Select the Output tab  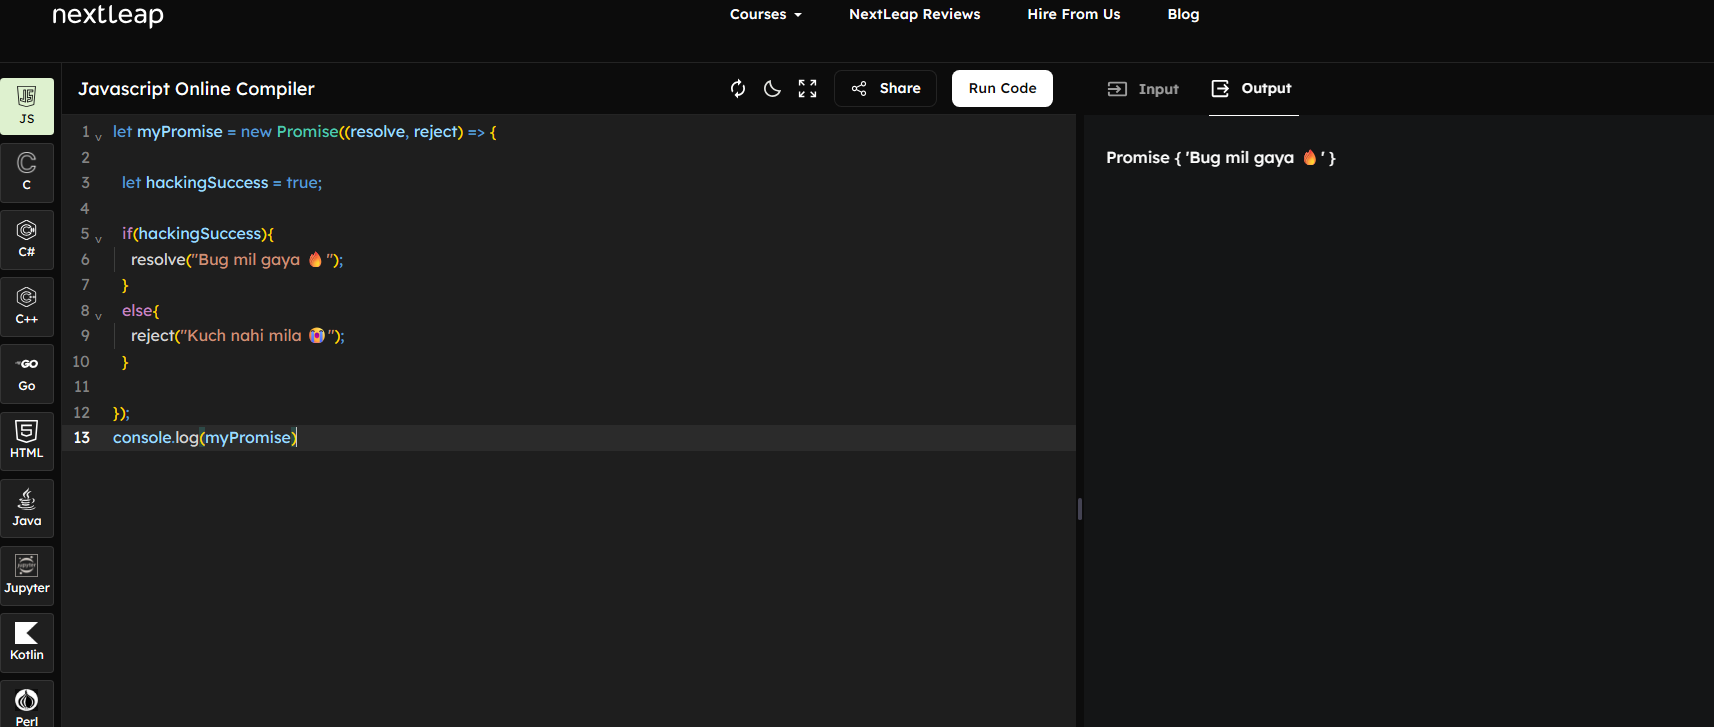(x=1252, y=89)
